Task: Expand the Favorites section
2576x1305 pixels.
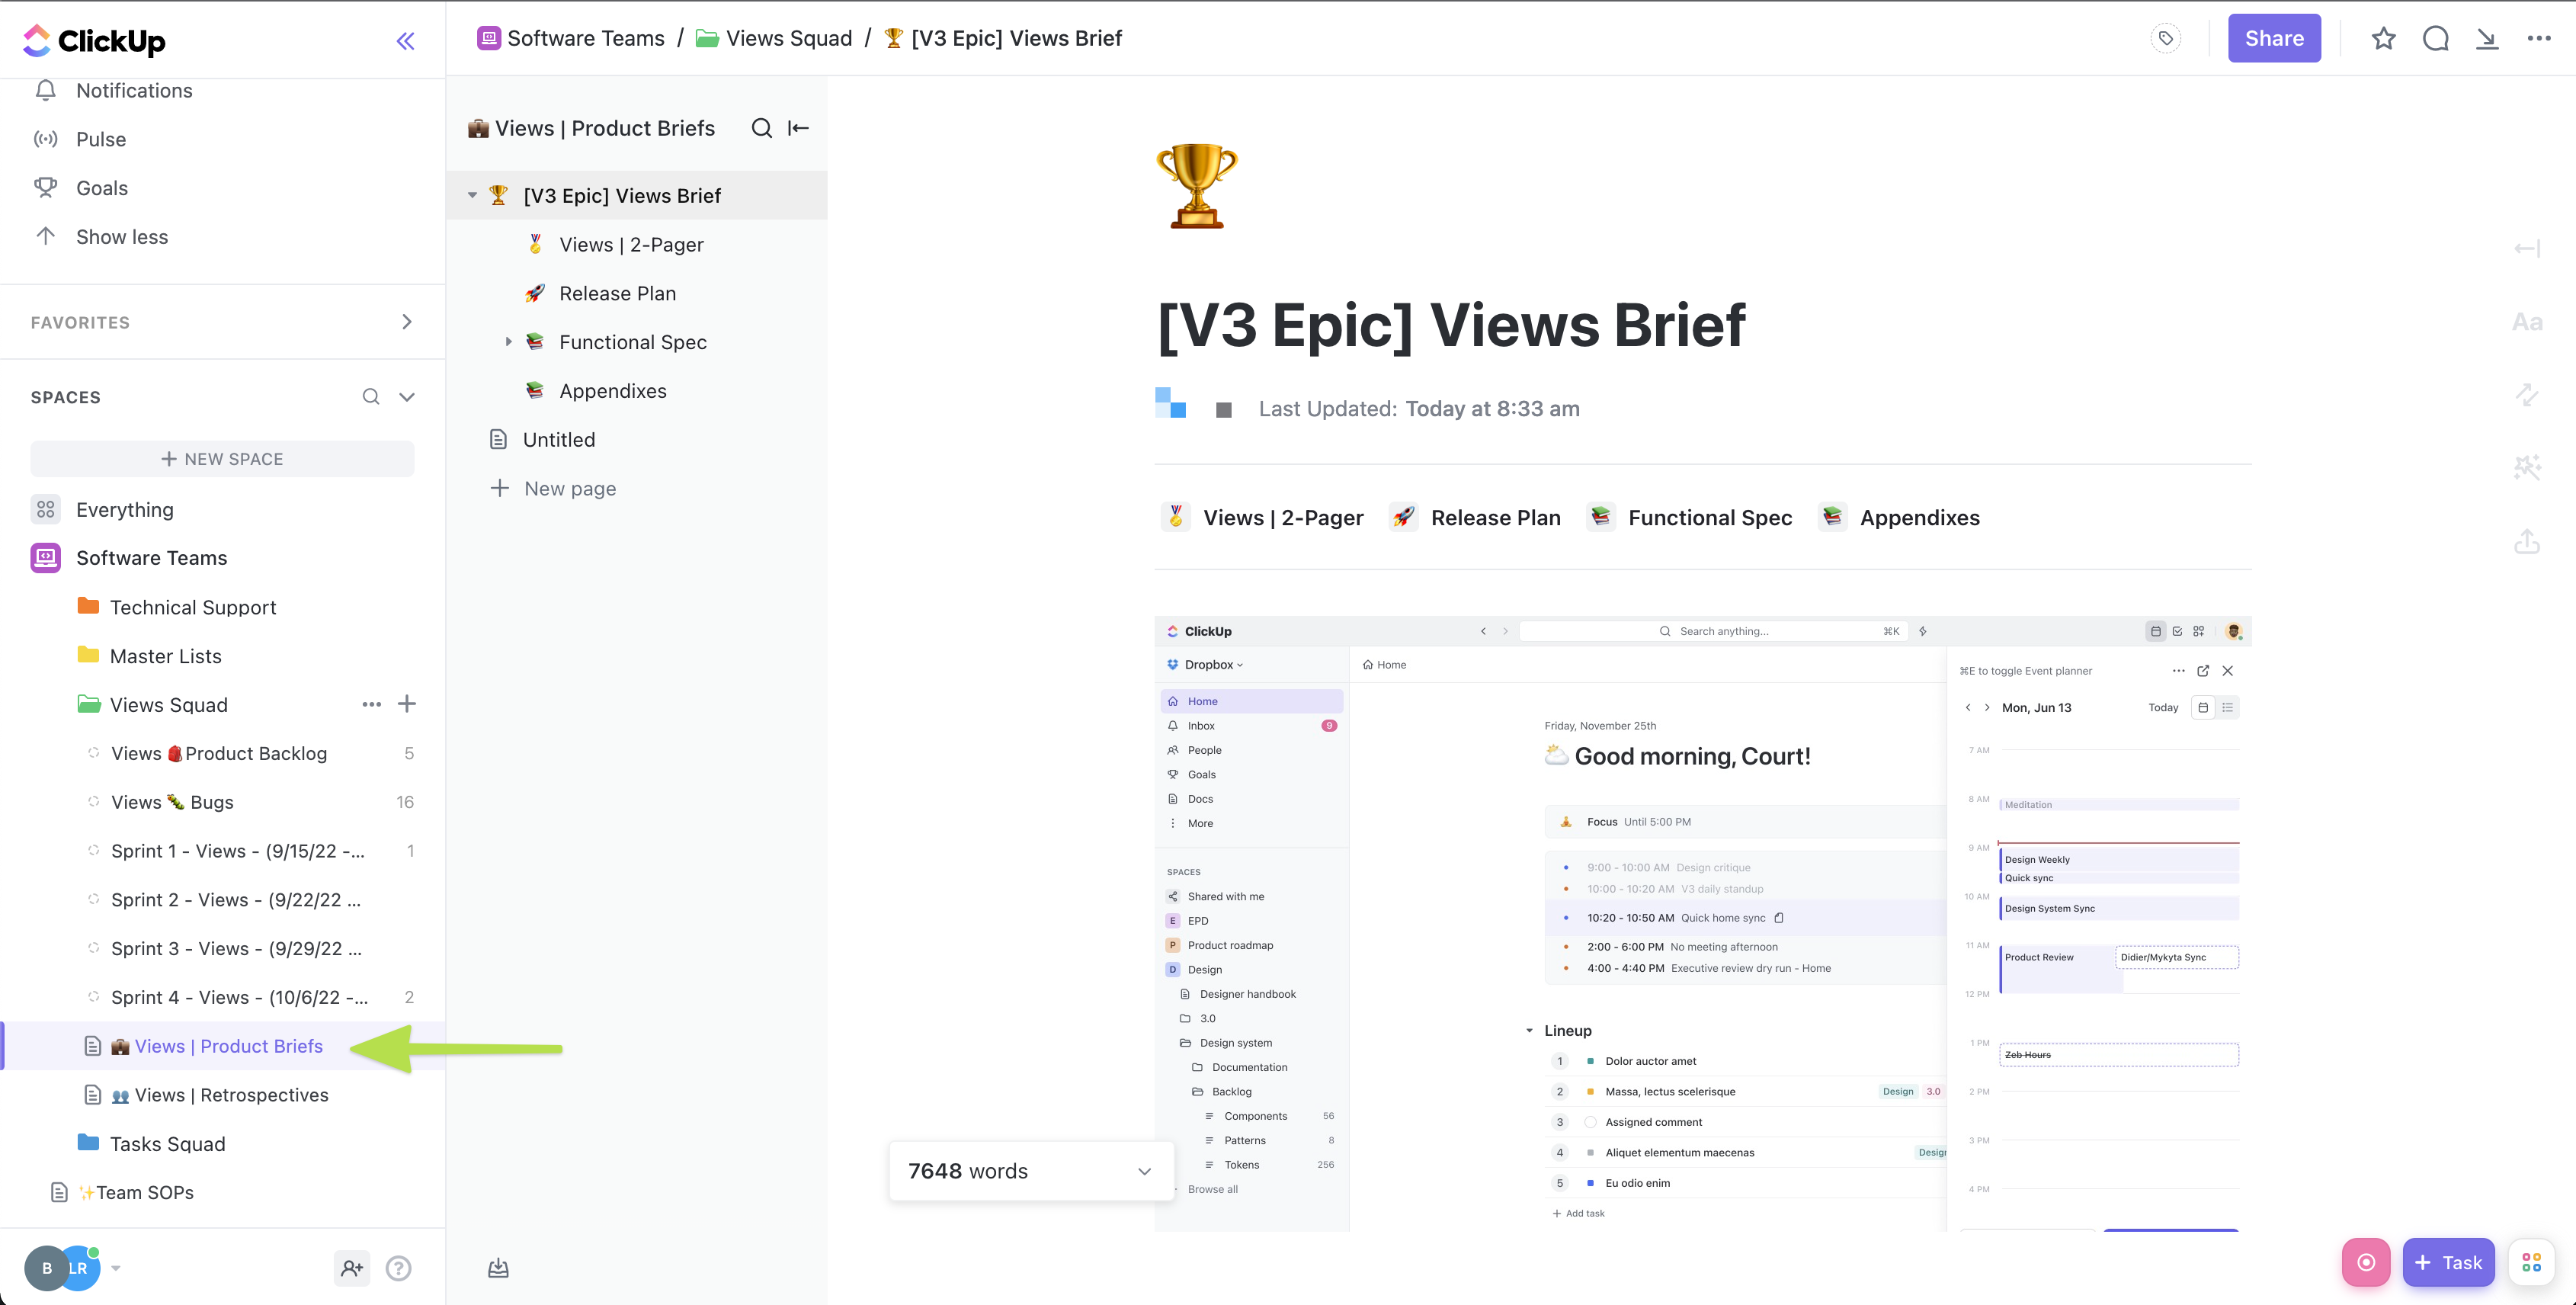Action: pos(406,322)
